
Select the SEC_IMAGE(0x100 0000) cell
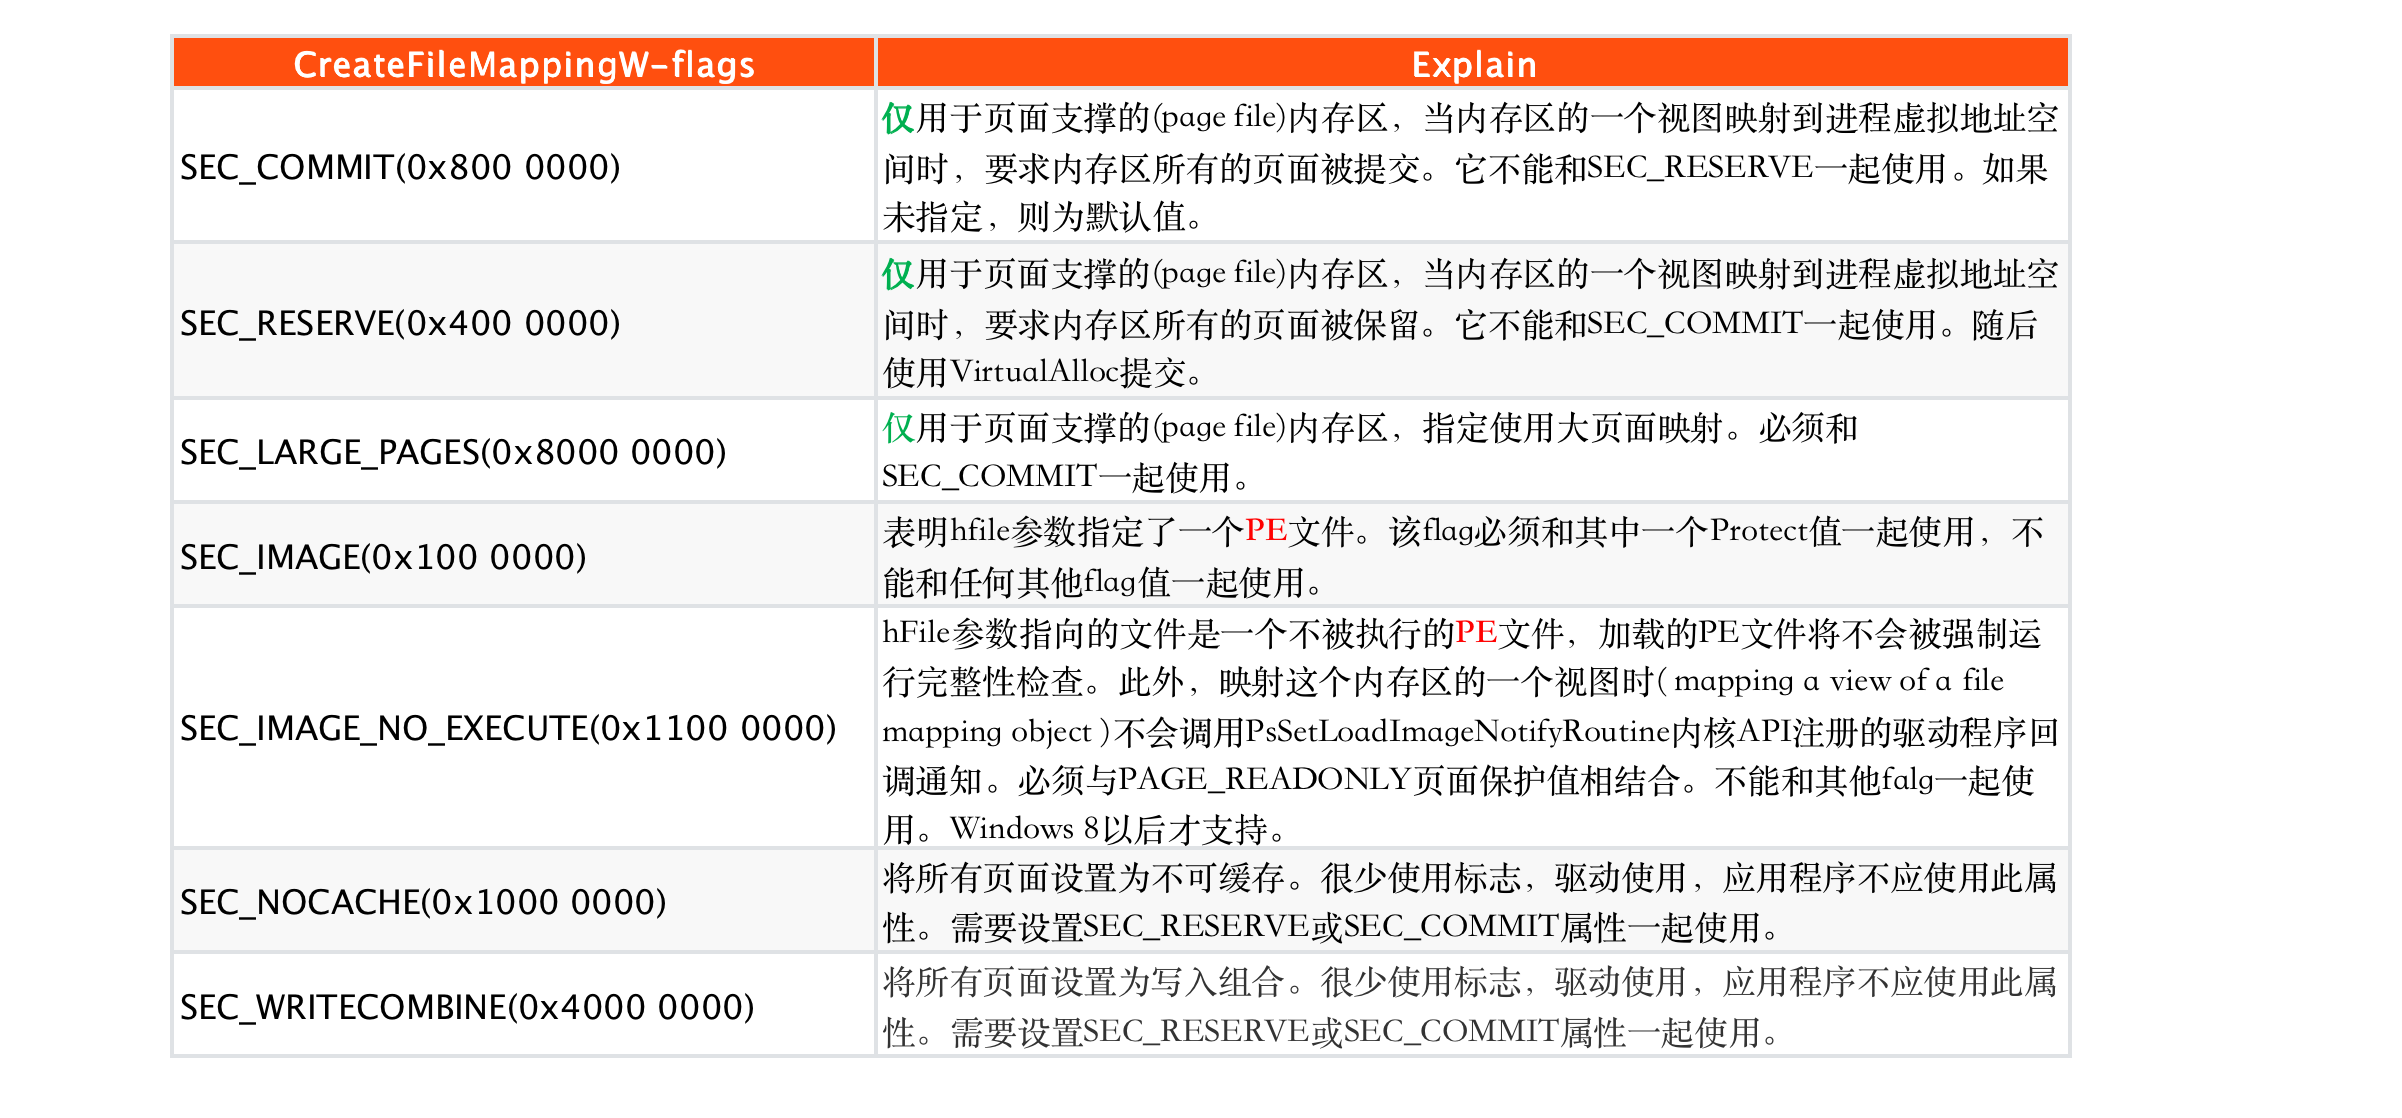(x=383, y=557)
